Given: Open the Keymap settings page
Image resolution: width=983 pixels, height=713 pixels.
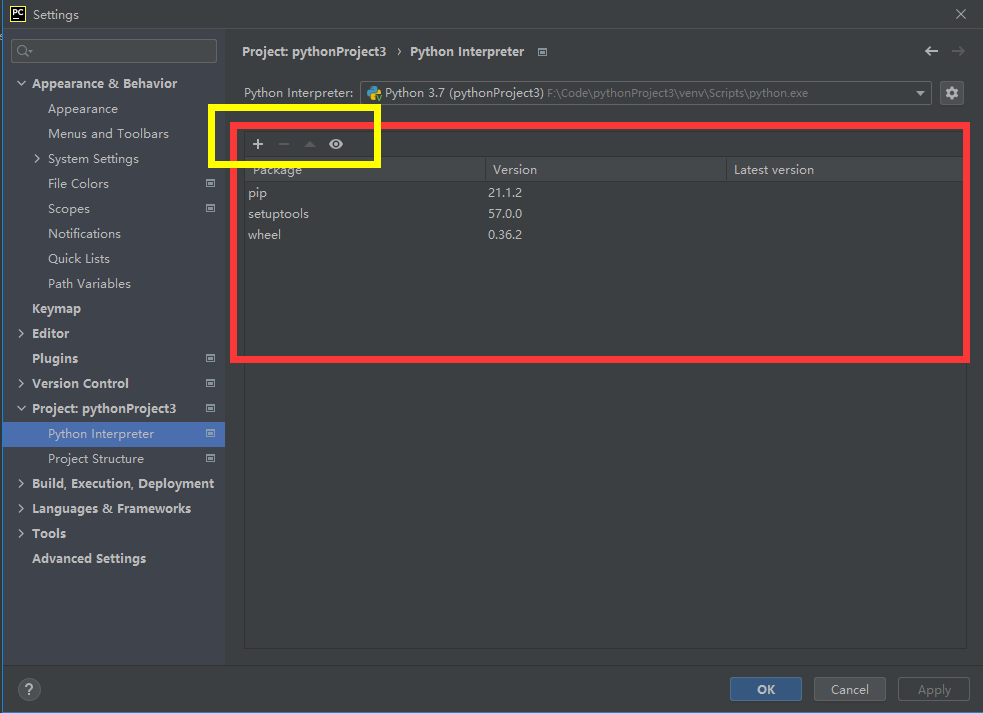Looking at the screenshot, I should point(56,309).
